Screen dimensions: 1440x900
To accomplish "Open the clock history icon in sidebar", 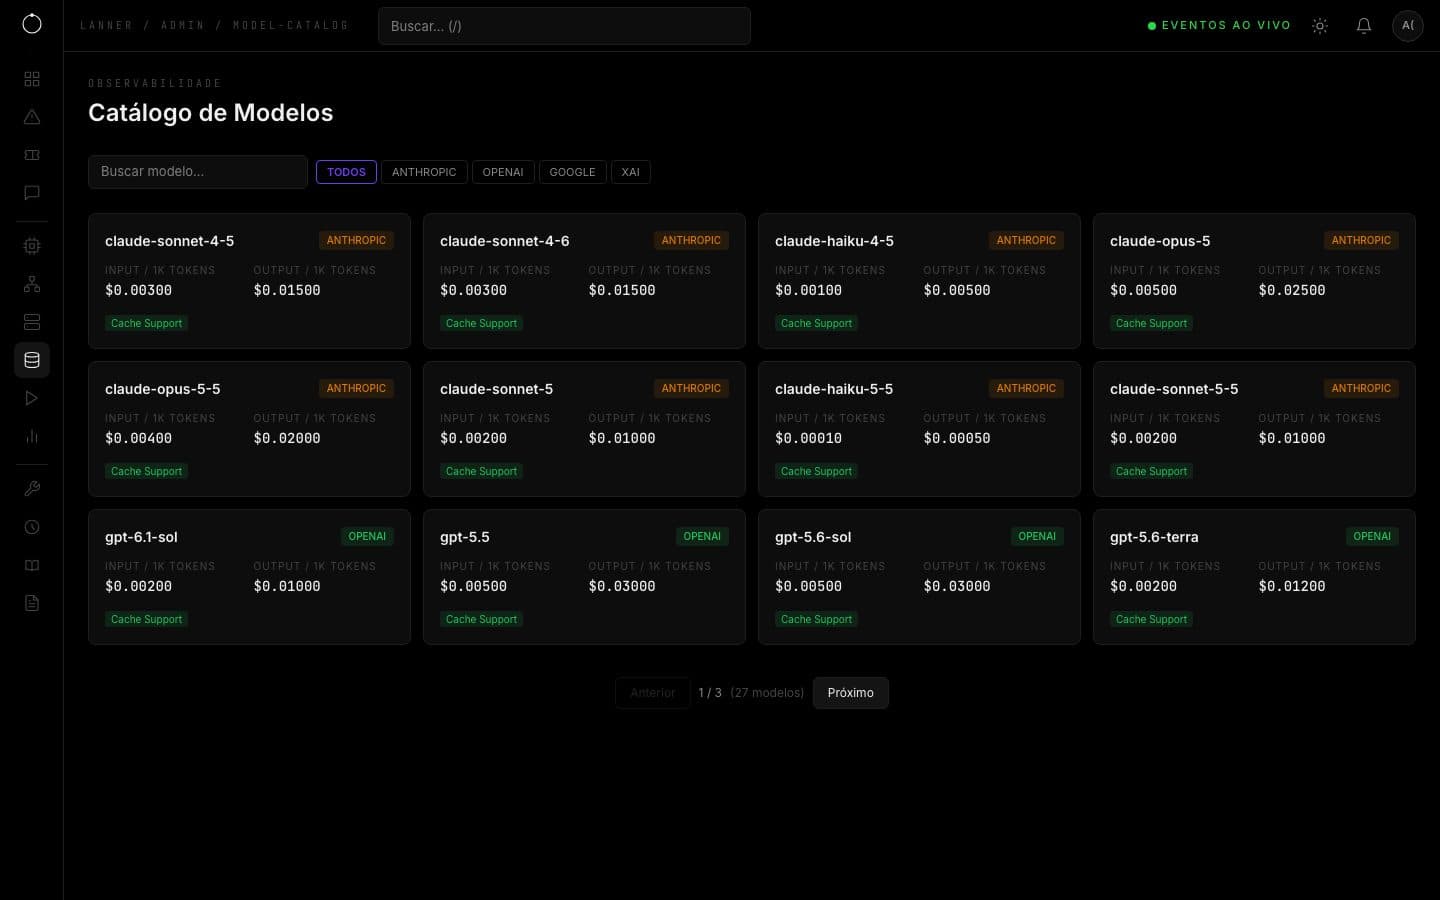I will coord(32,527).
